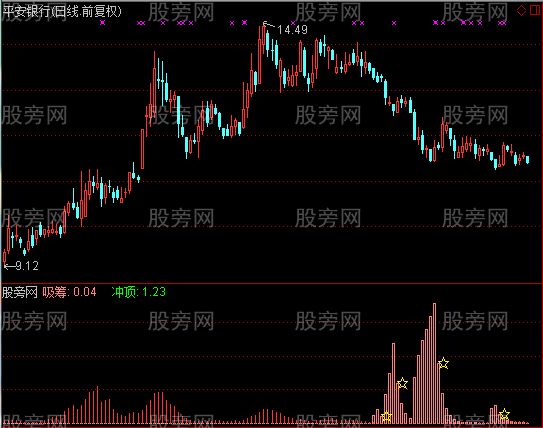Select the chart title 平安银行(日线.前复权)

click(62, 11)
